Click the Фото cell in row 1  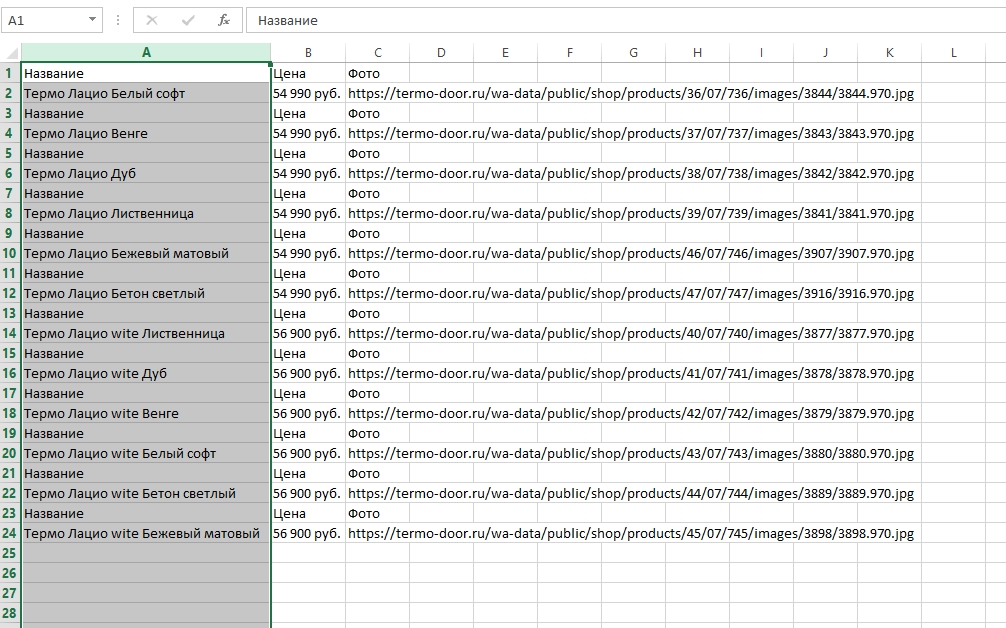(x=377, y=74)
